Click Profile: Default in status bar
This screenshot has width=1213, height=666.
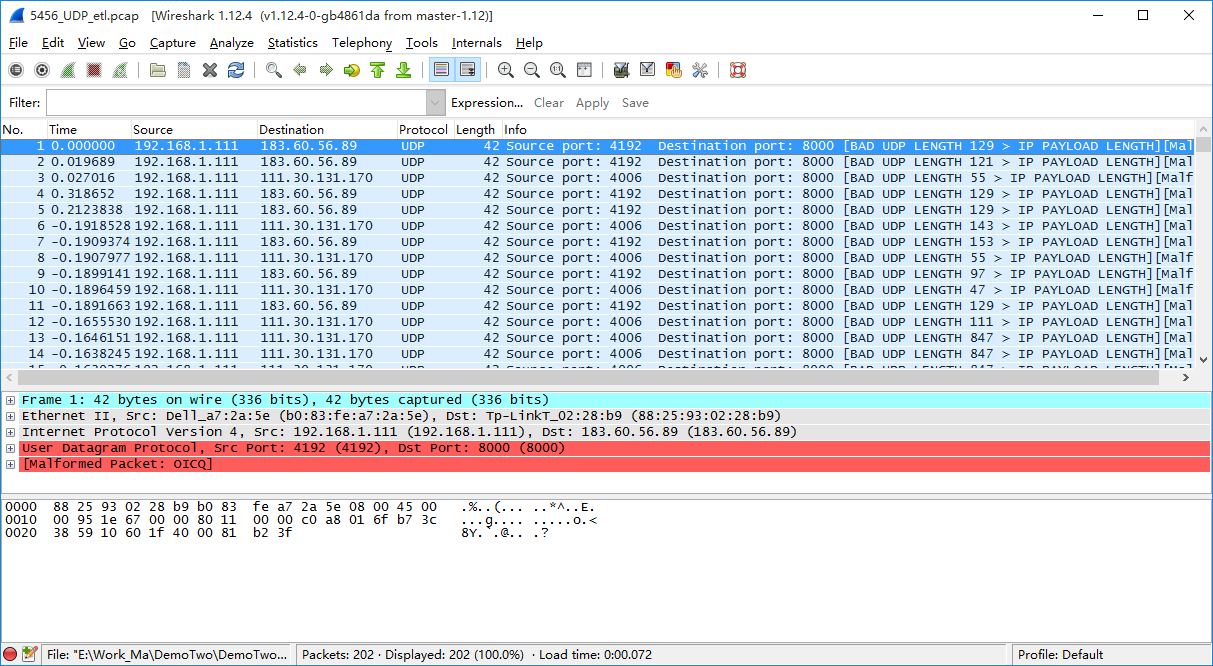pyautogui.click(x=1060, y=655)
